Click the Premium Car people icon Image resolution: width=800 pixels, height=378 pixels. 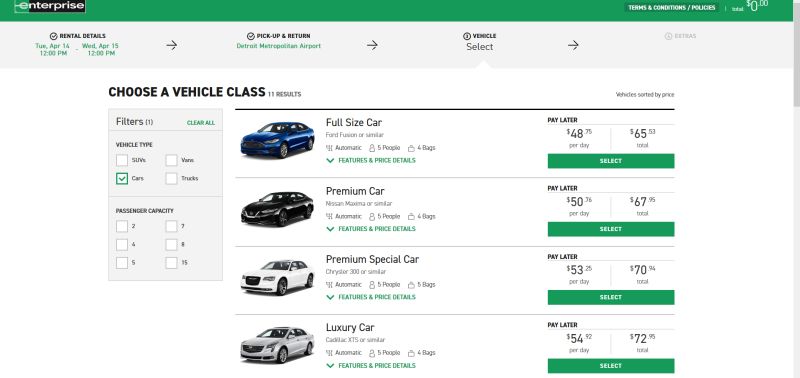pyautogui.click(x=372, y=217)
